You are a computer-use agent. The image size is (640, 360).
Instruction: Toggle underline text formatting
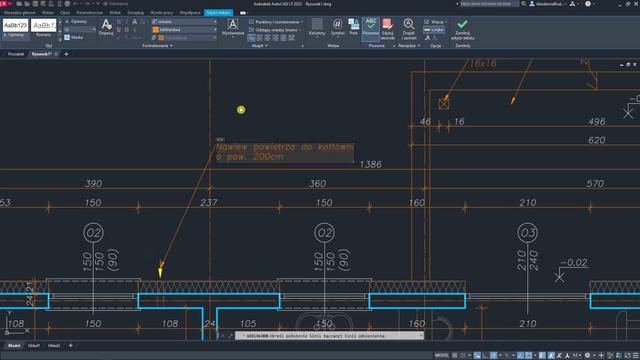[x=119, y=30]
